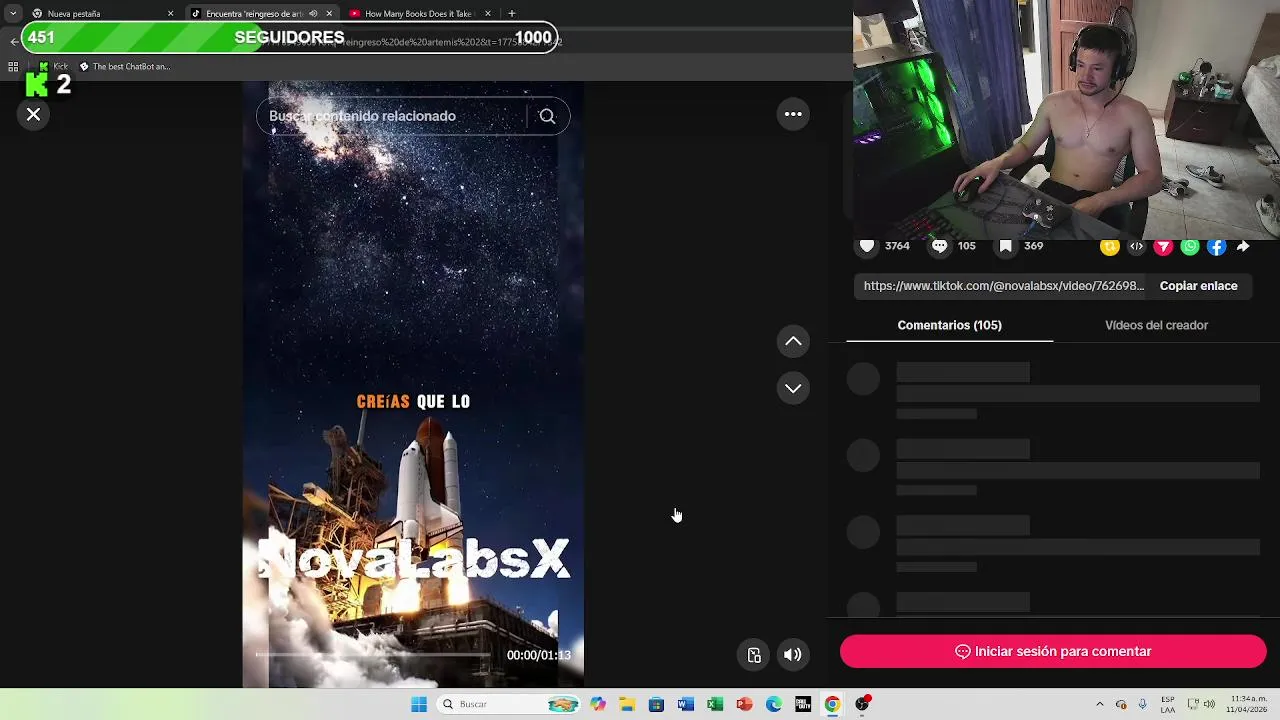Viewport: 1280px width, 720px height.
Task: Repost the video with yellow arrows icon
Action: click(1109, 246)
